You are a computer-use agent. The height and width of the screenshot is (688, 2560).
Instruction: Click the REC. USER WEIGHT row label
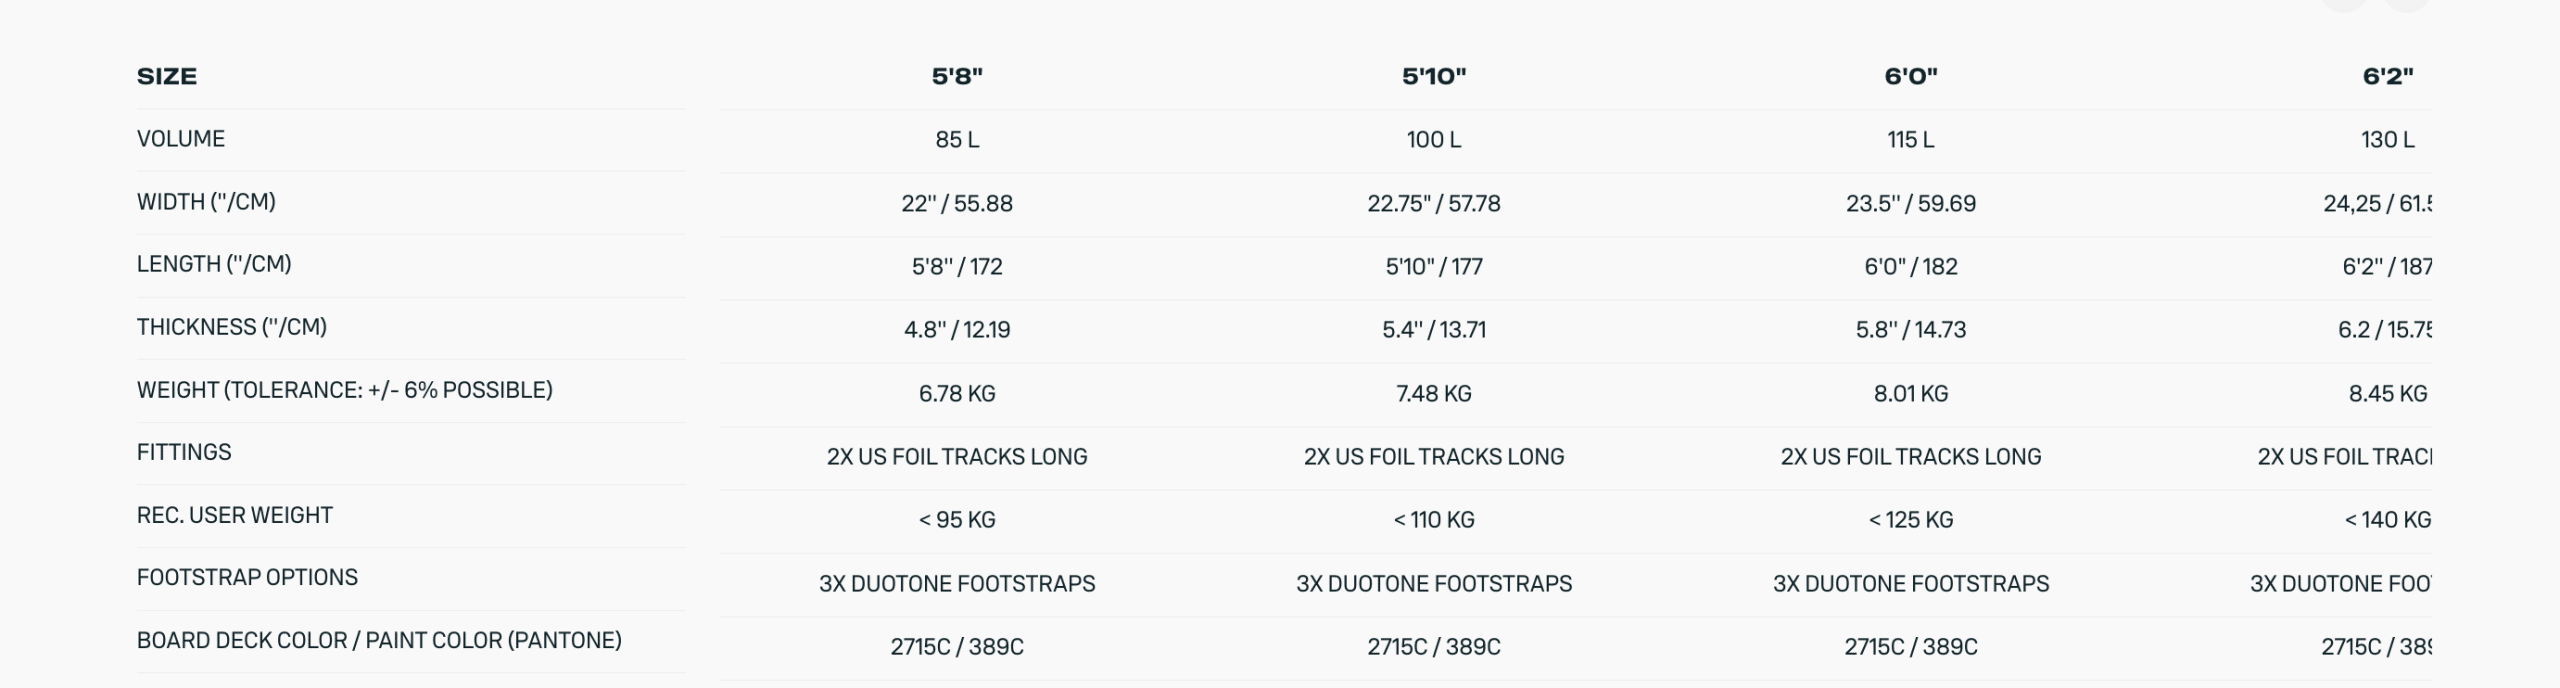point(235,515)
